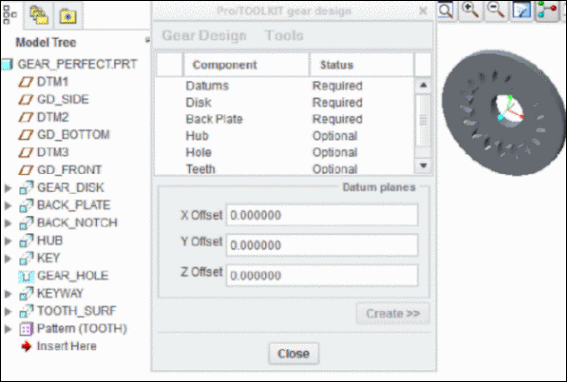Click the zoom in magnifier icon
567x382 pixels.
coord(470,10)
